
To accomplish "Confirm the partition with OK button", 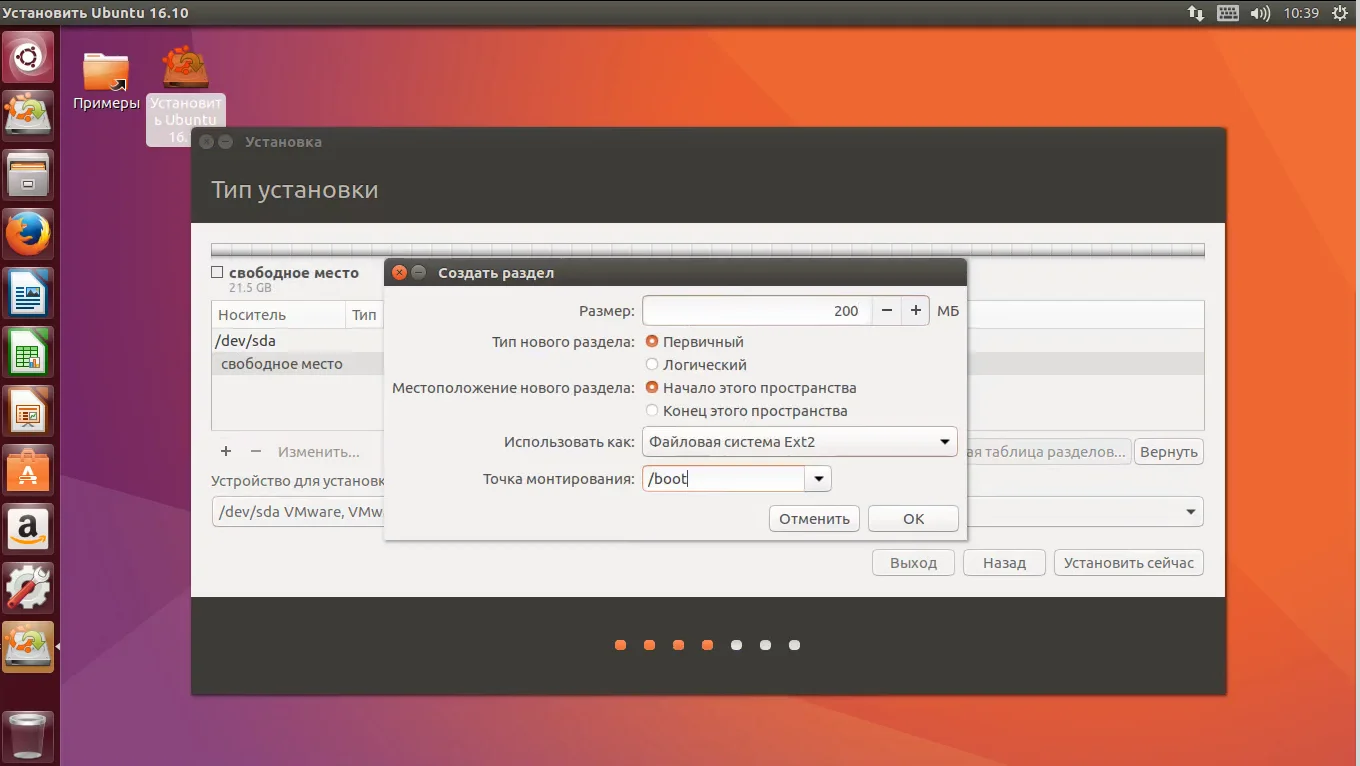I will (x=913, y=518).
